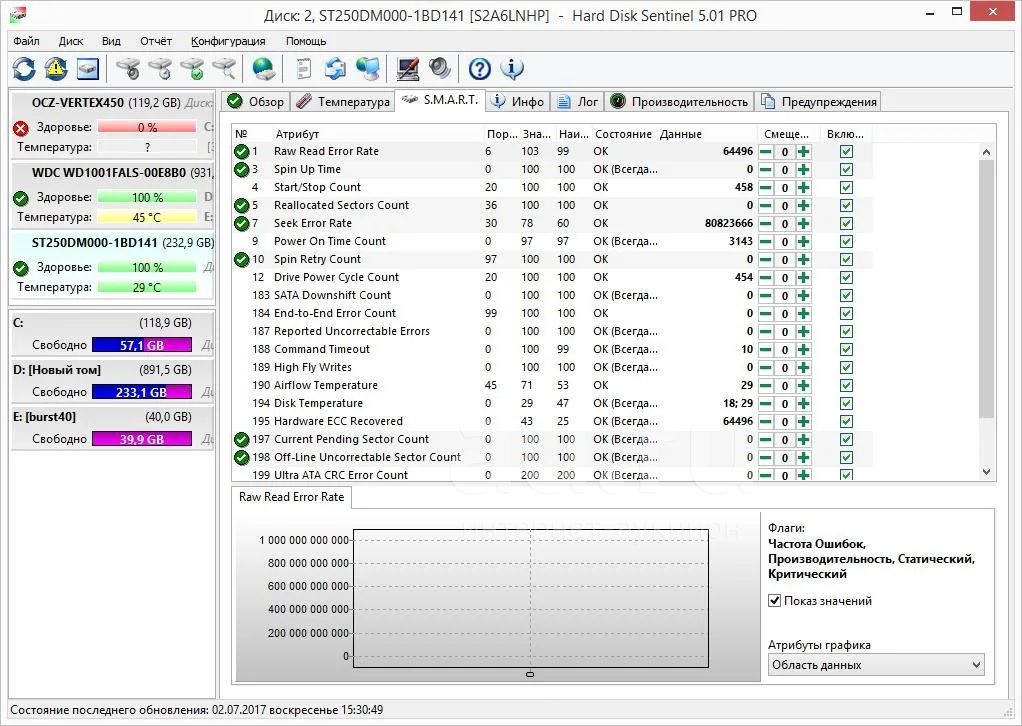Click the disk with stethoscope test icon
Screen dimensions: 1022x726
point(128,68)
